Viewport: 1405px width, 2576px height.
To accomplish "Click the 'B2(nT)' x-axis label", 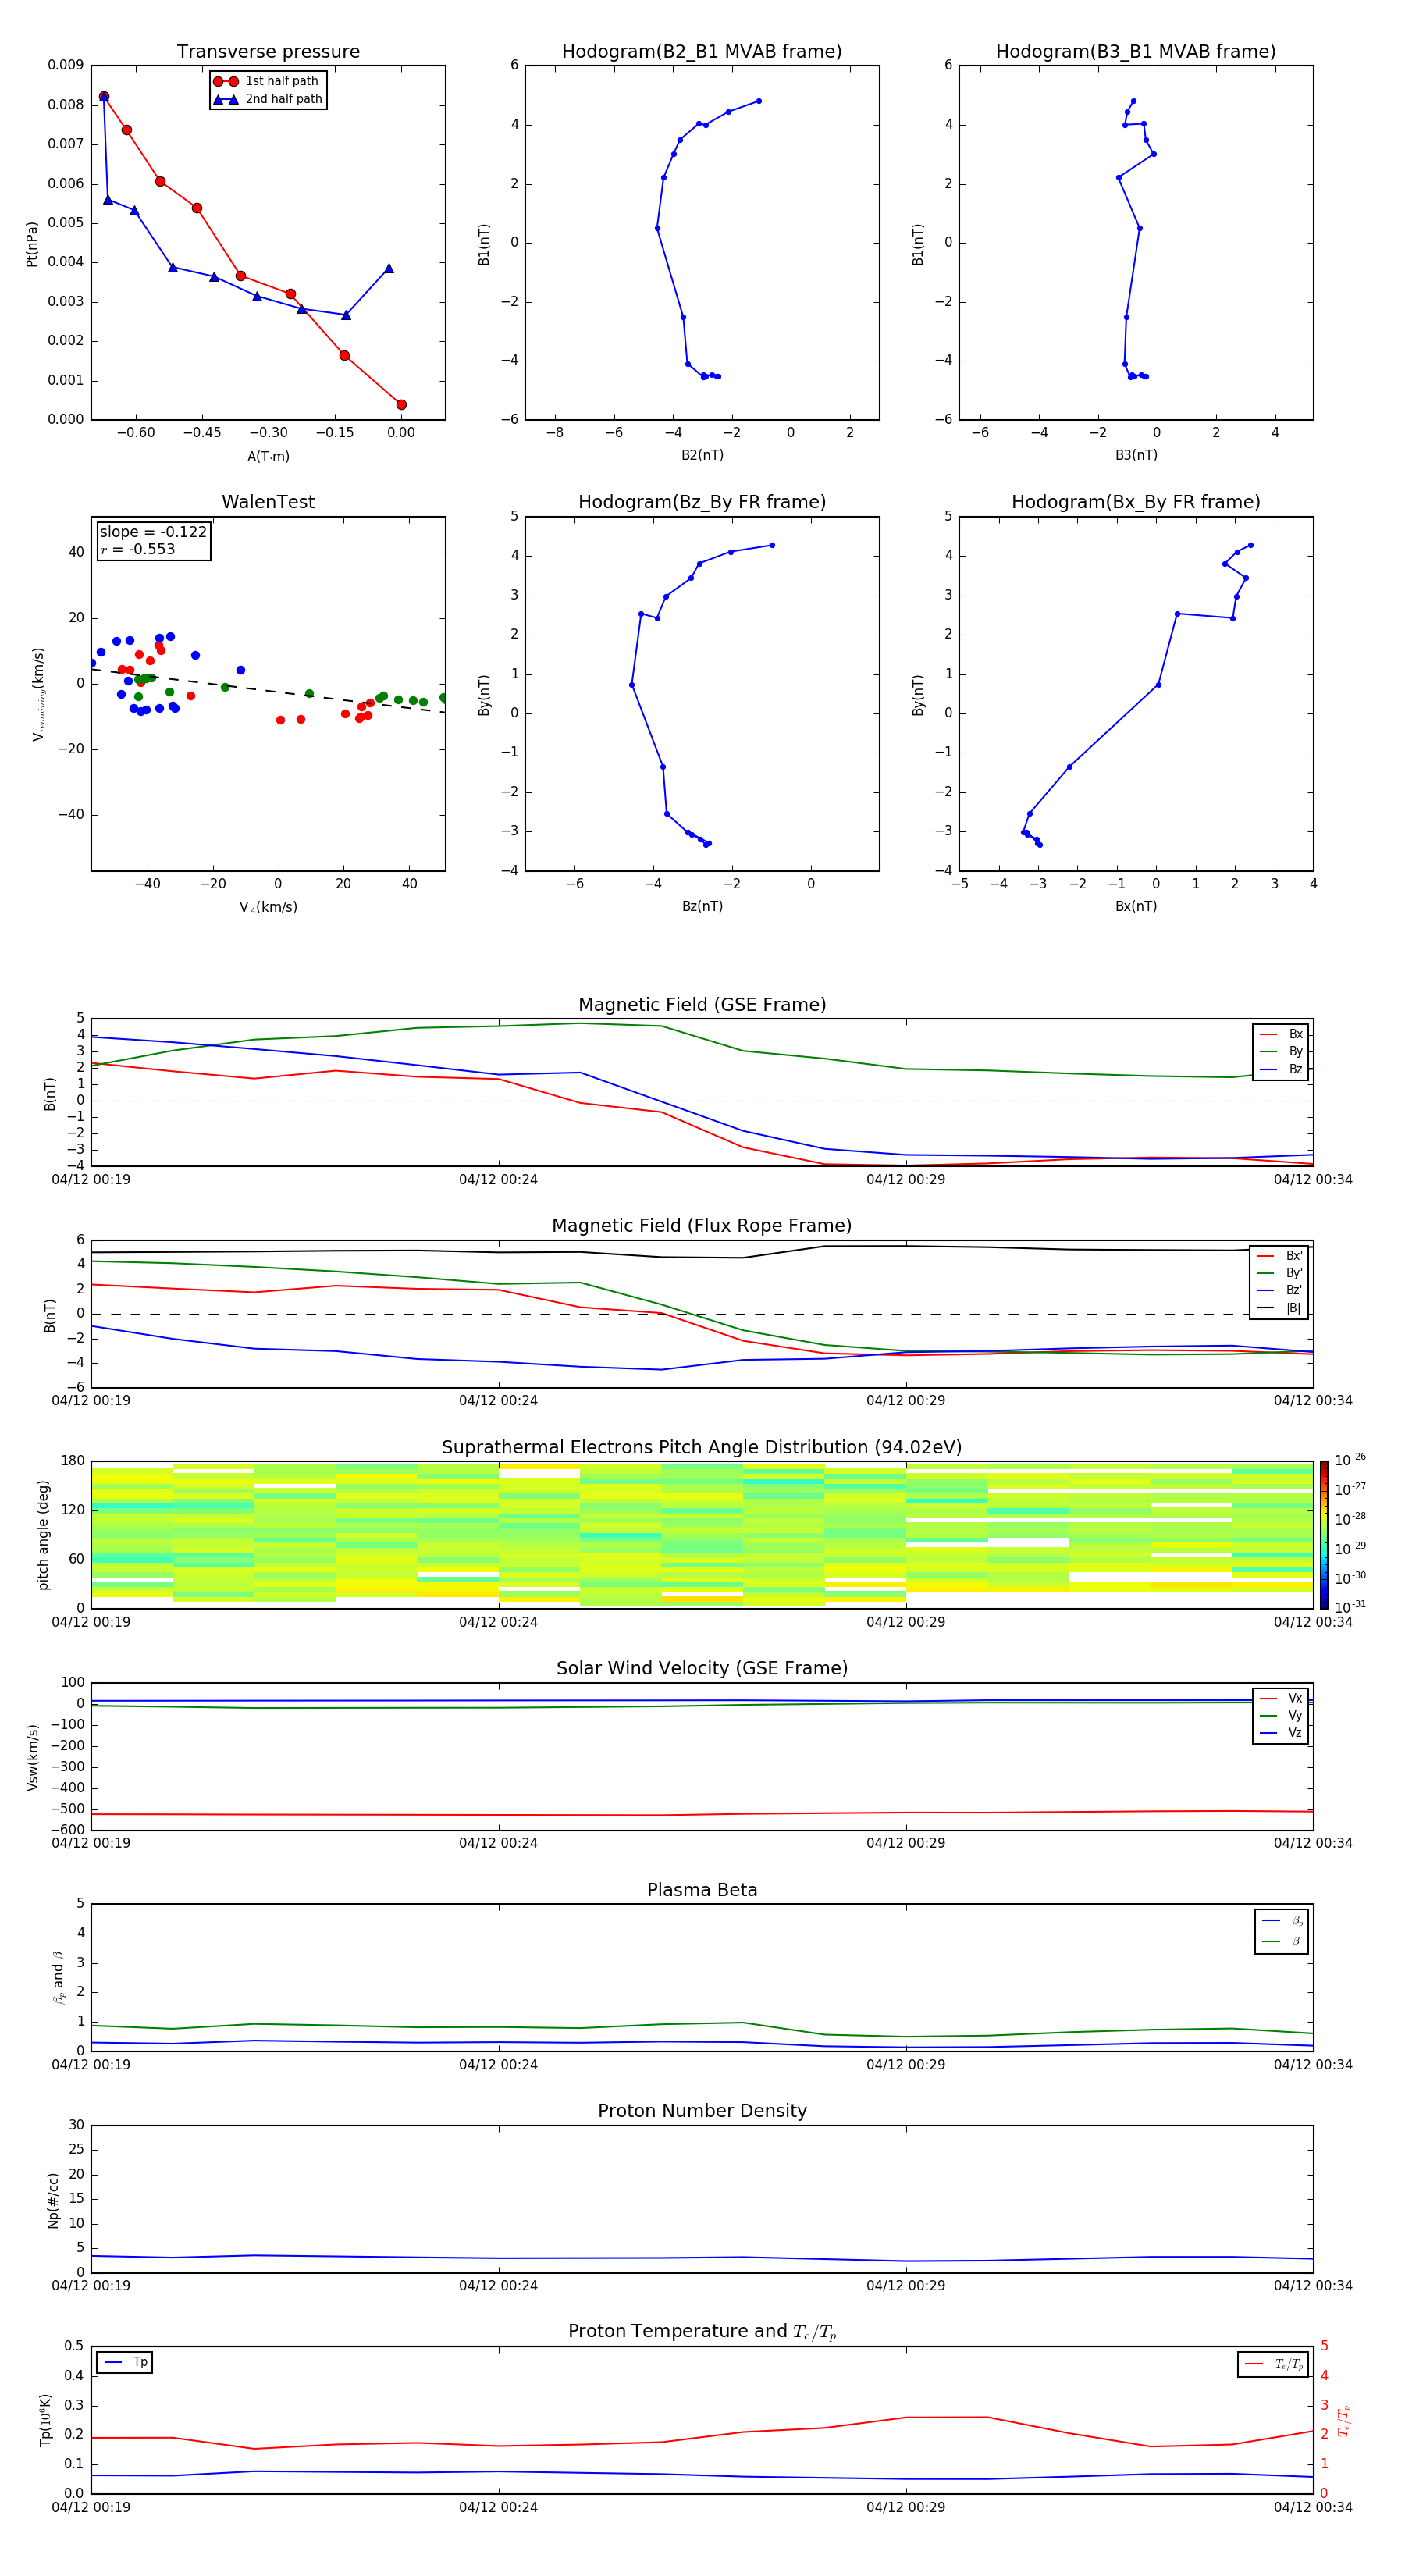I will point(702,455).
